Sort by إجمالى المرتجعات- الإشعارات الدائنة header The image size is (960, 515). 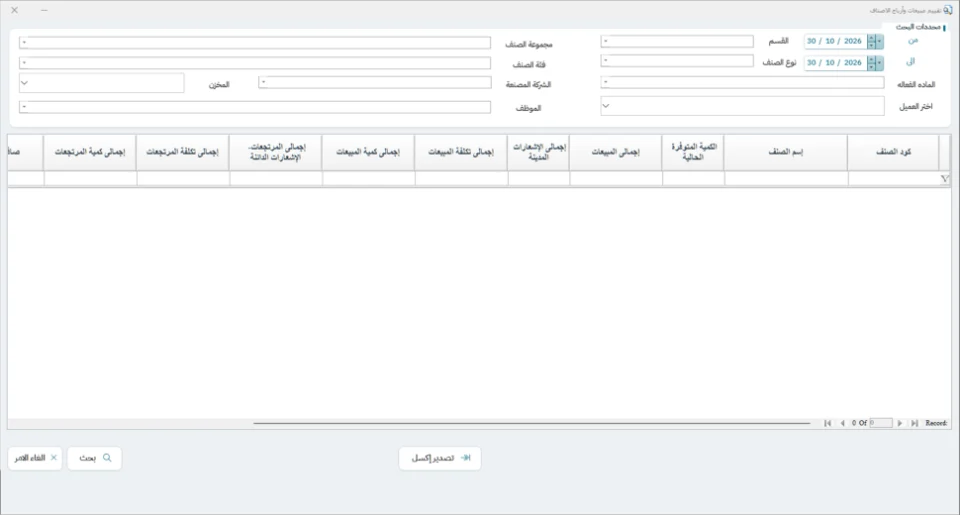pyautogui.click(x=276, y=152)
